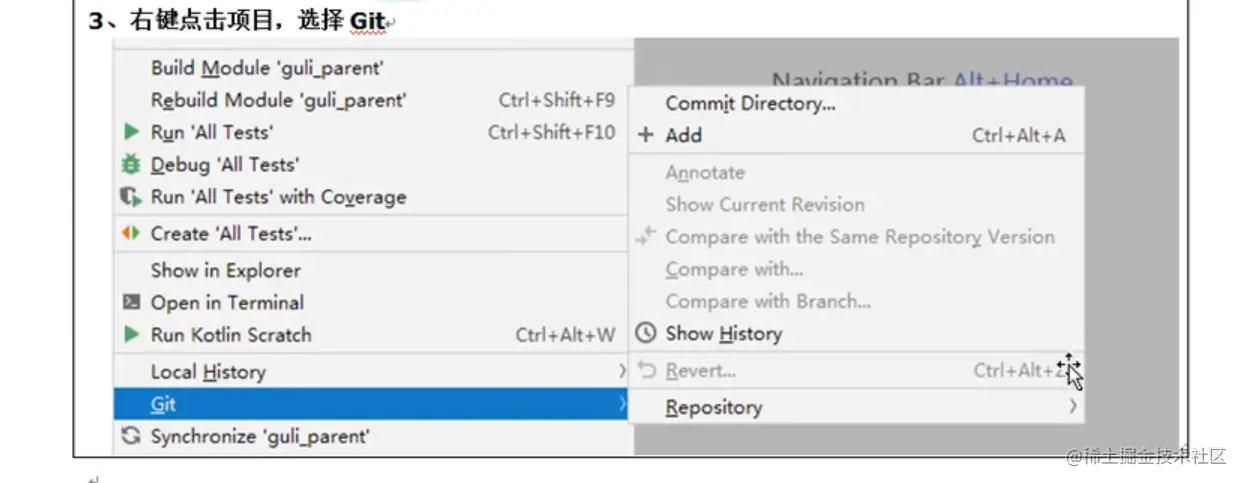Image resolution: width=1243 pixels, height=483 pixels.
Task: Select Show Current Revision entry
Action: (x=764, y=204)
